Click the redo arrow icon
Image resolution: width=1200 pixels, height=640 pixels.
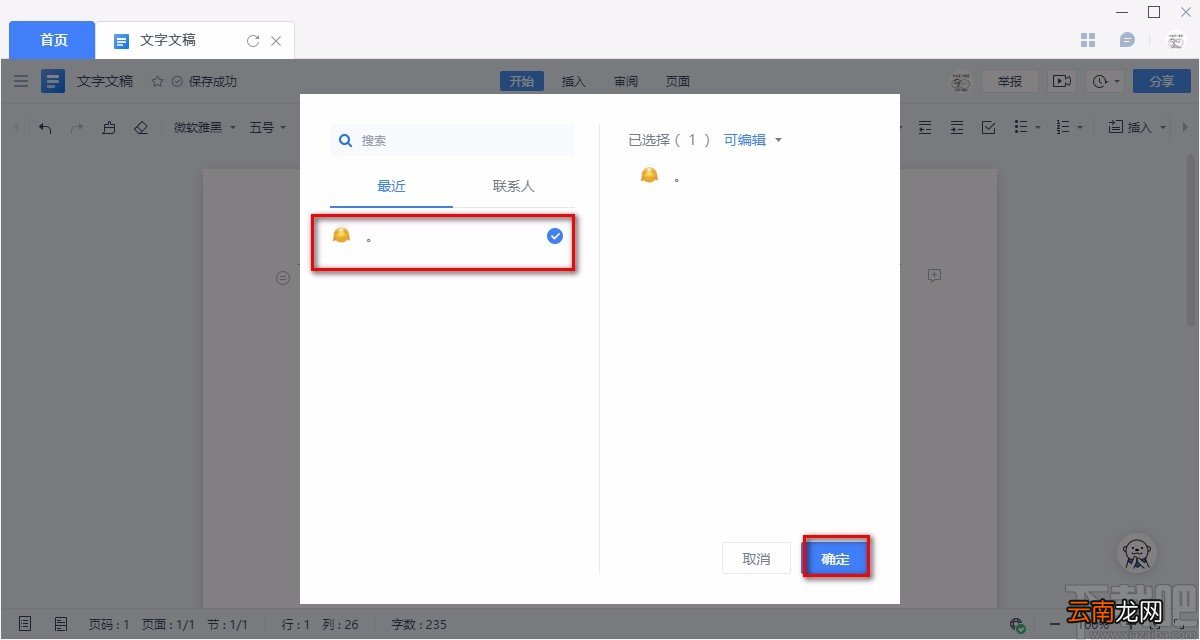click(x=77, y=127)
